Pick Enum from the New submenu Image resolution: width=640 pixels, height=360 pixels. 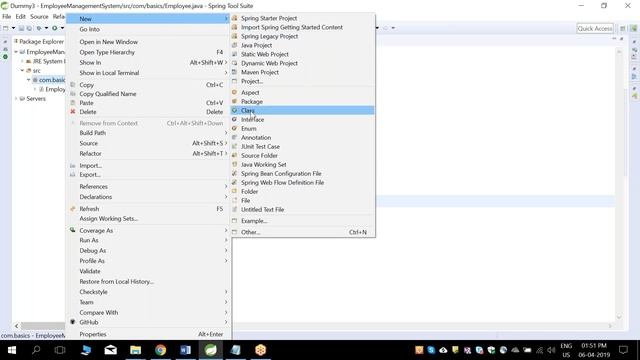[x=302, y=129]
